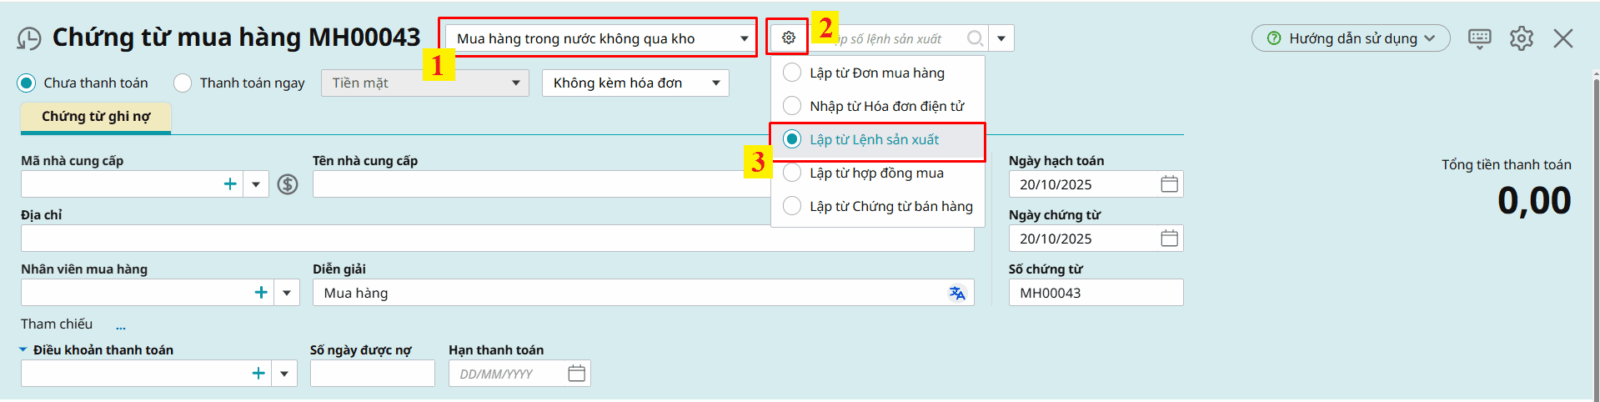The height and width of the screenshot is (402, 1600).
Task: Click in the Địa chỉ field
Action: pyautogui.click(x=497, y=238)
